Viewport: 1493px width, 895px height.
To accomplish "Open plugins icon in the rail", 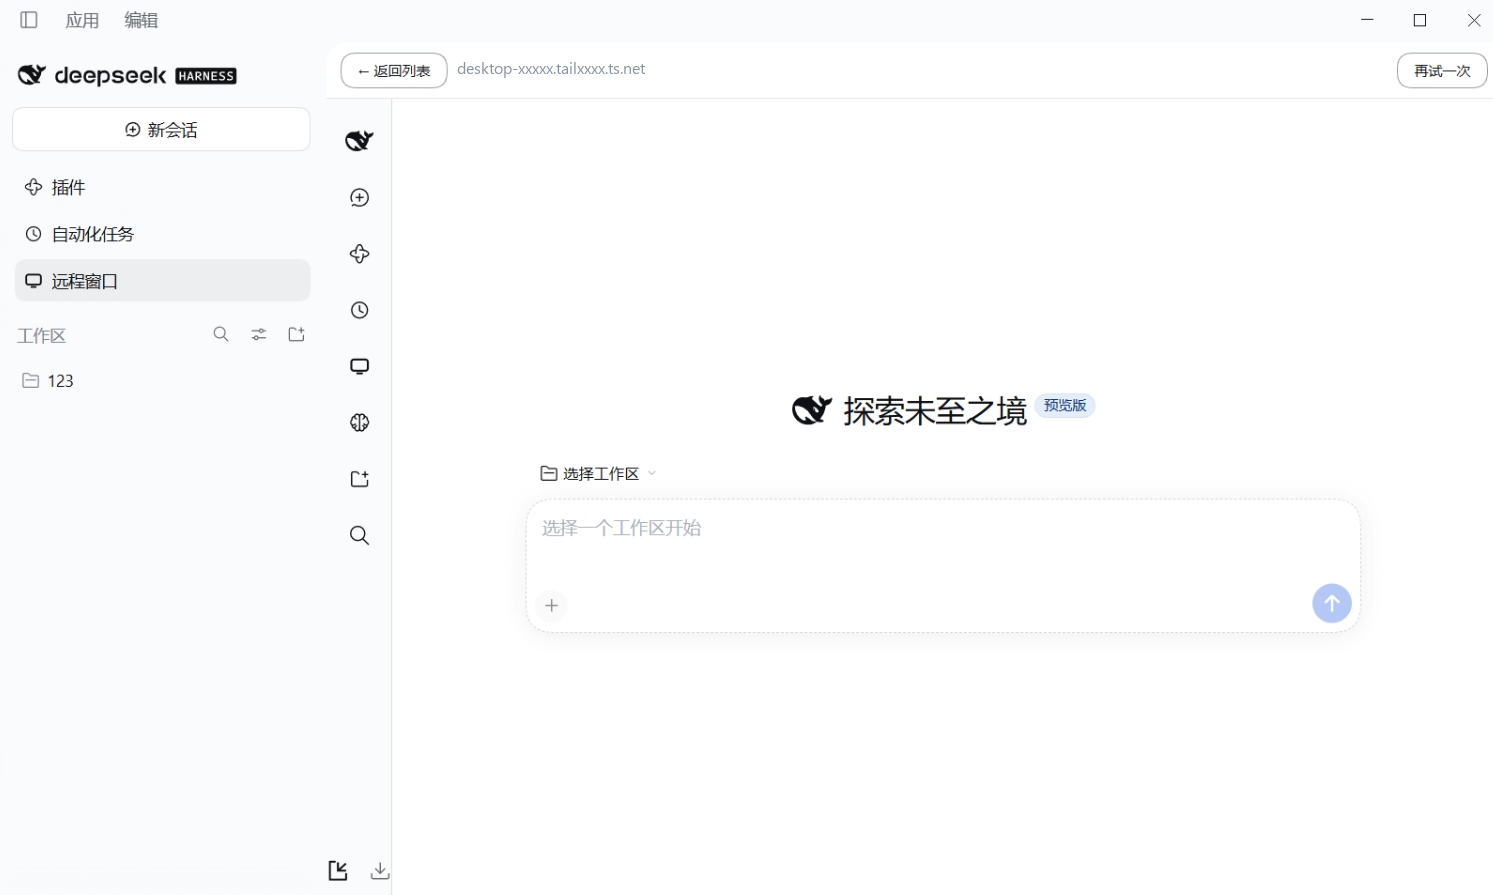I will tap(360, 254).
